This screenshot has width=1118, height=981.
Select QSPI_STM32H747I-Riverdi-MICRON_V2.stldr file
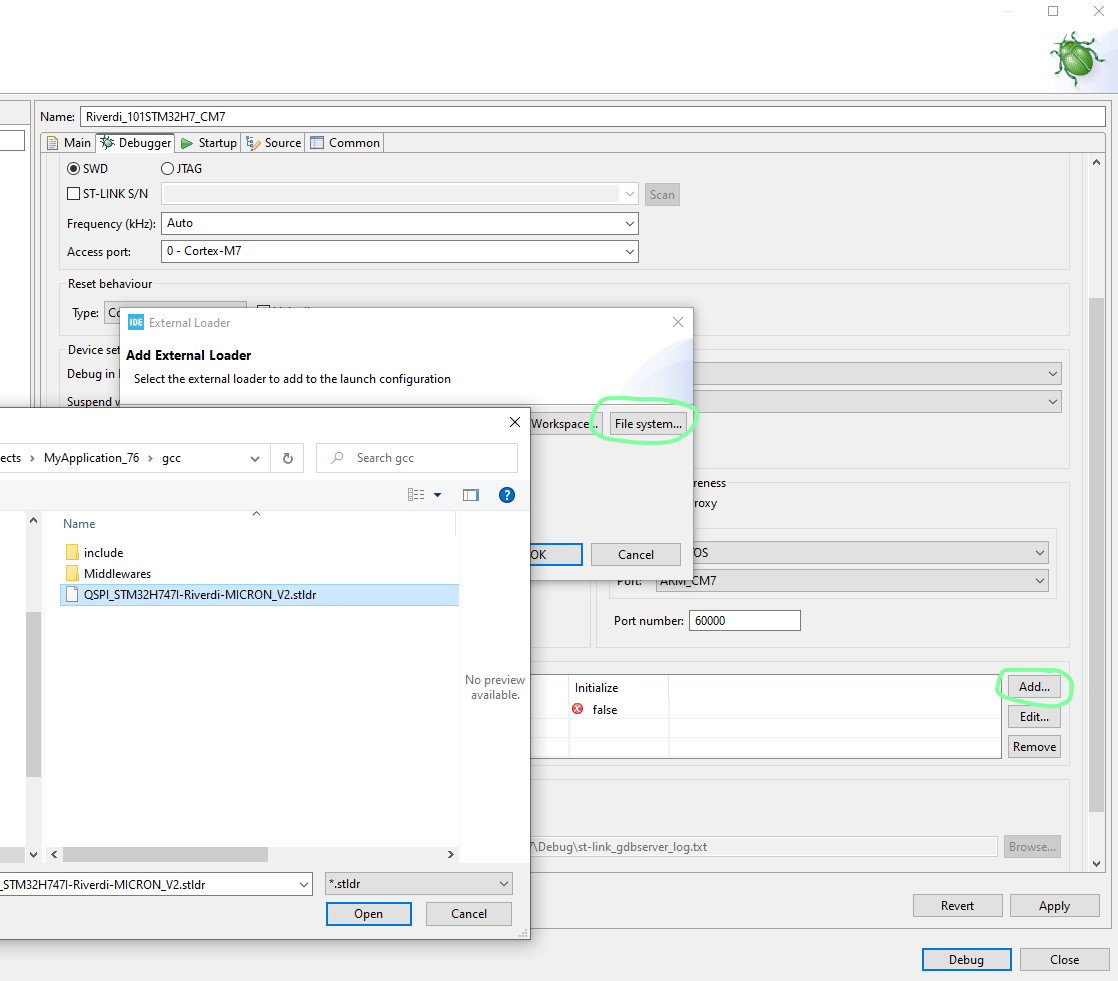(x=260, y=595)
